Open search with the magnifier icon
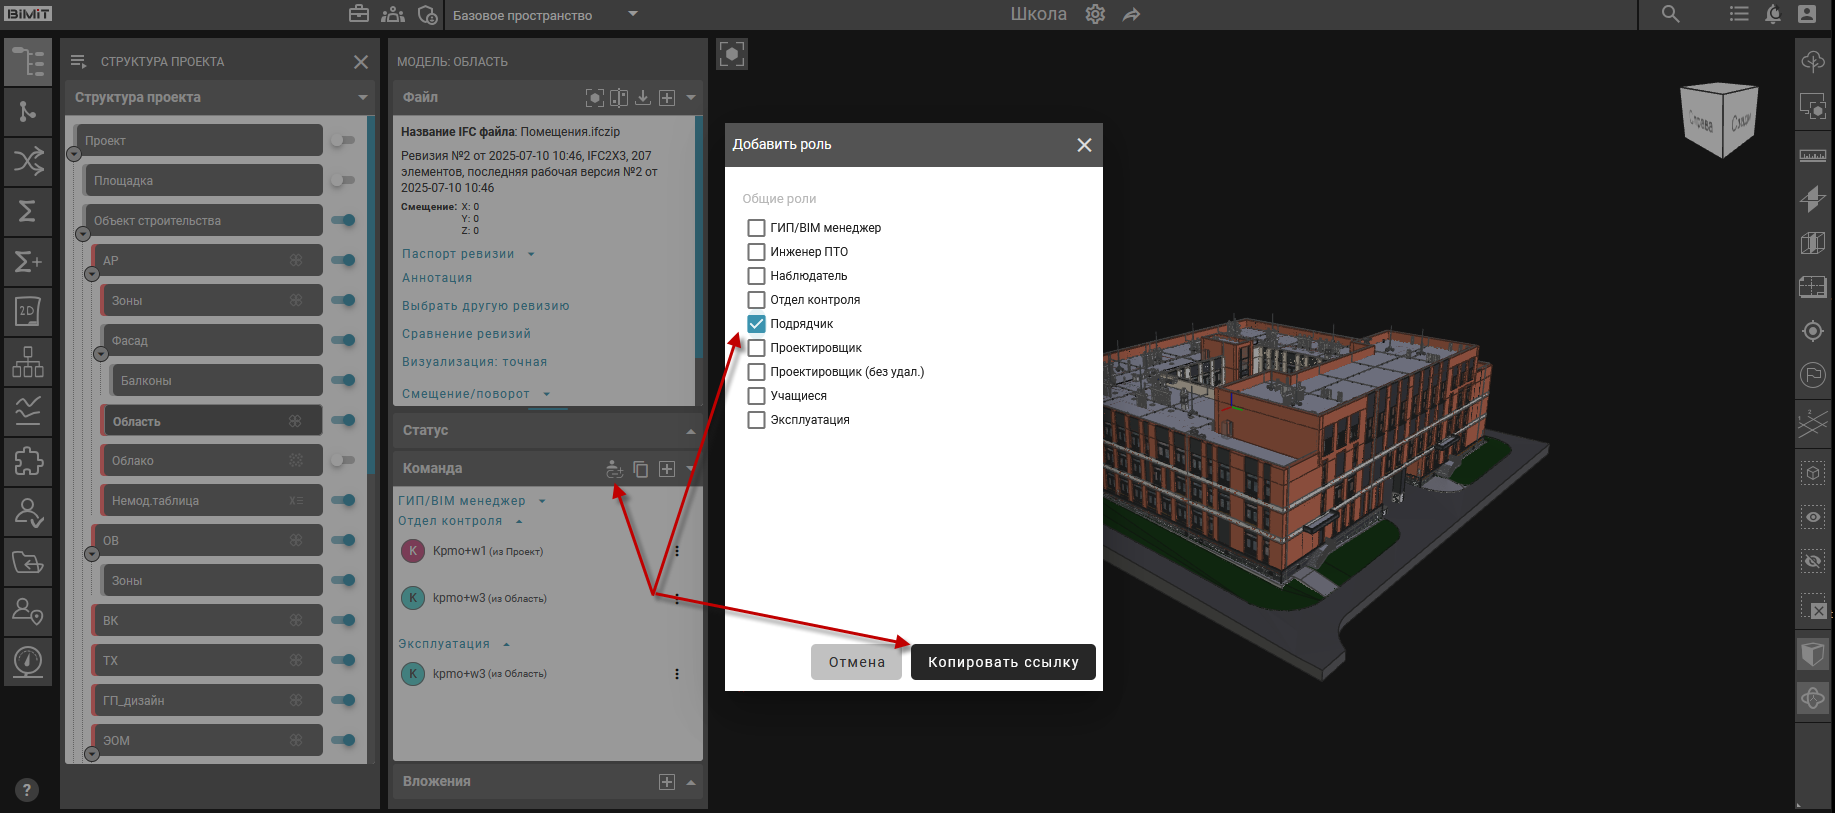The width and height of the screenshot is (1835, 813). coord(1671,14)
